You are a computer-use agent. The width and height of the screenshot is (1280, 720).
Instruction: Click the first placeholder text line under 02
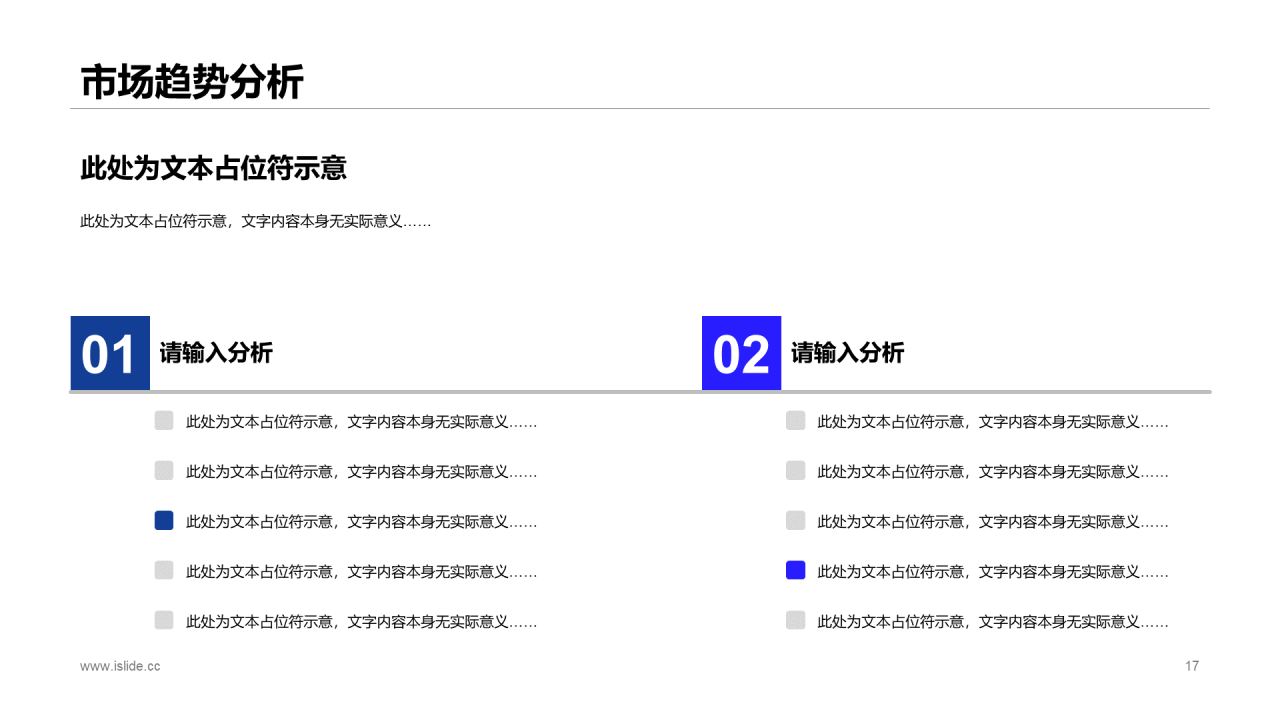click(992, 422)
